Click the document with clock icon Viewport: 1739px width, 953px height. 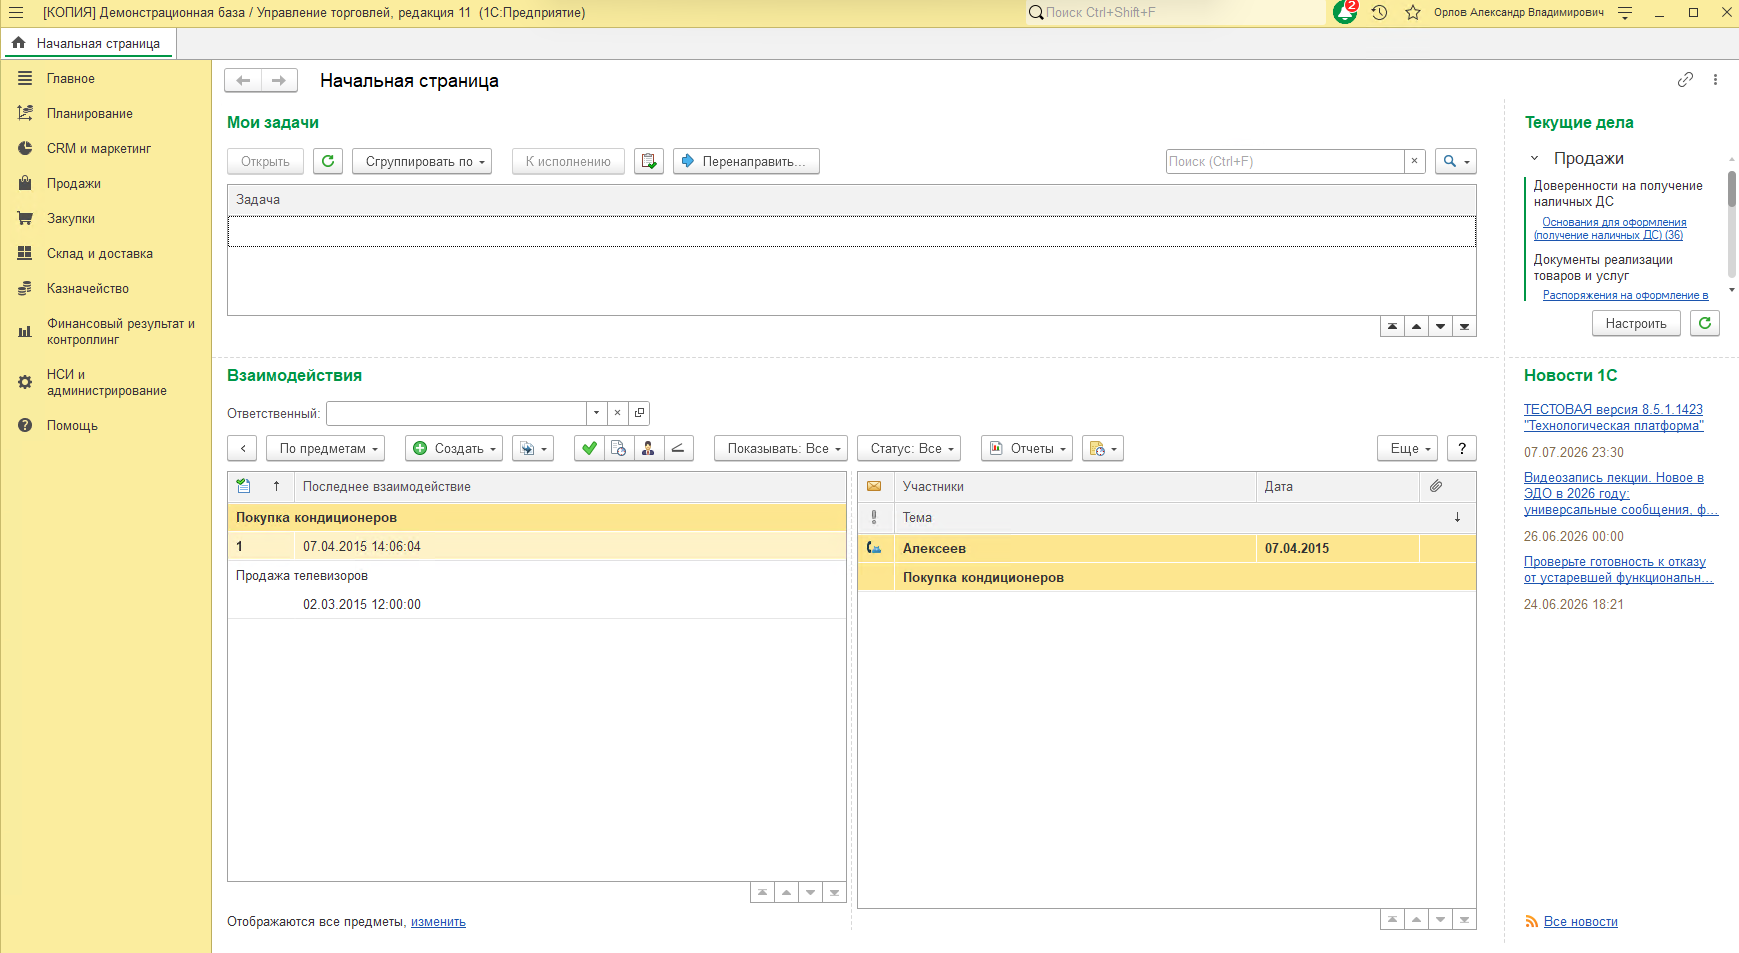pyautogui.click(x=619, y=448)
